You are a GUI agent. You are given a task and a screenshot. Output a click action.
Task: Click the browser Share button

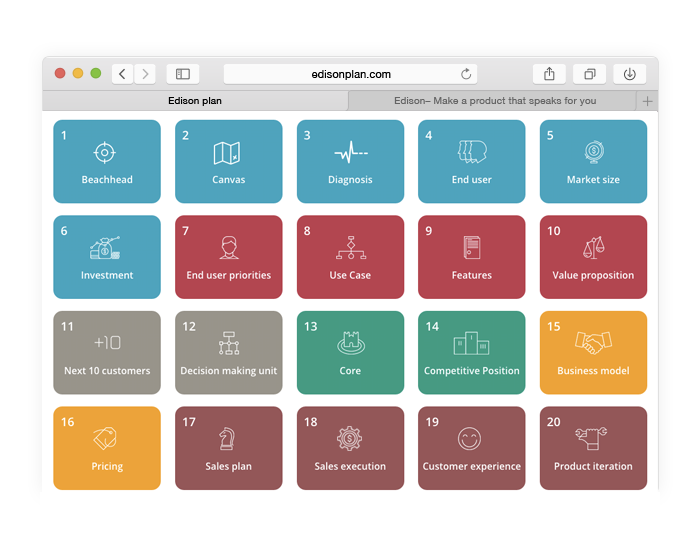click(x=549, y=74)
